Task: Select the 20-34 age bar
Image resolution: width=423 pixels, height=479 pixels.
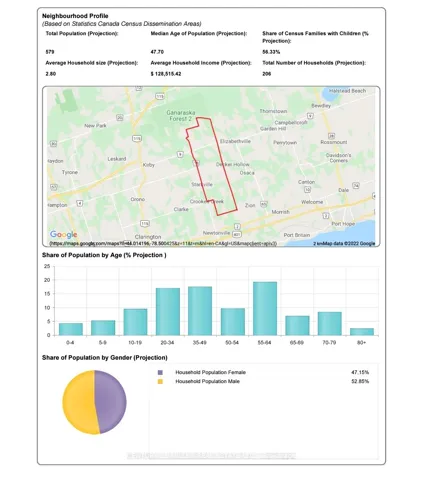Action: pyautogui.click(x=168, y=311)
